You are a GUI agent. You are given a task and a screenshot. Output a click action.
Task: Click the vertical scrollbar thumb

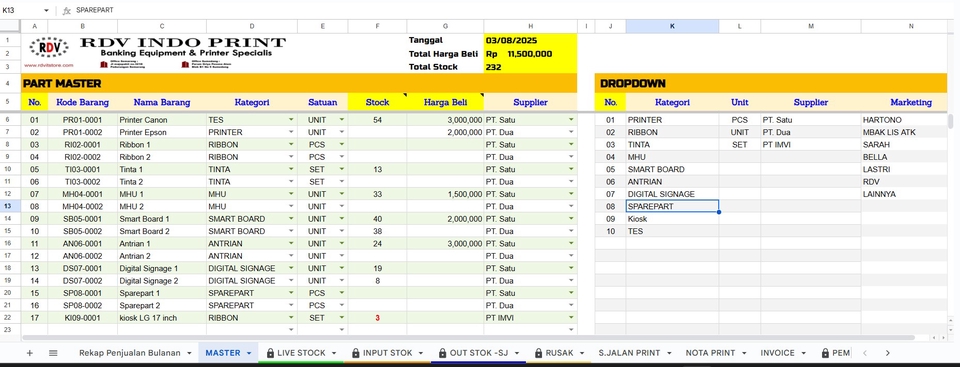951,121
